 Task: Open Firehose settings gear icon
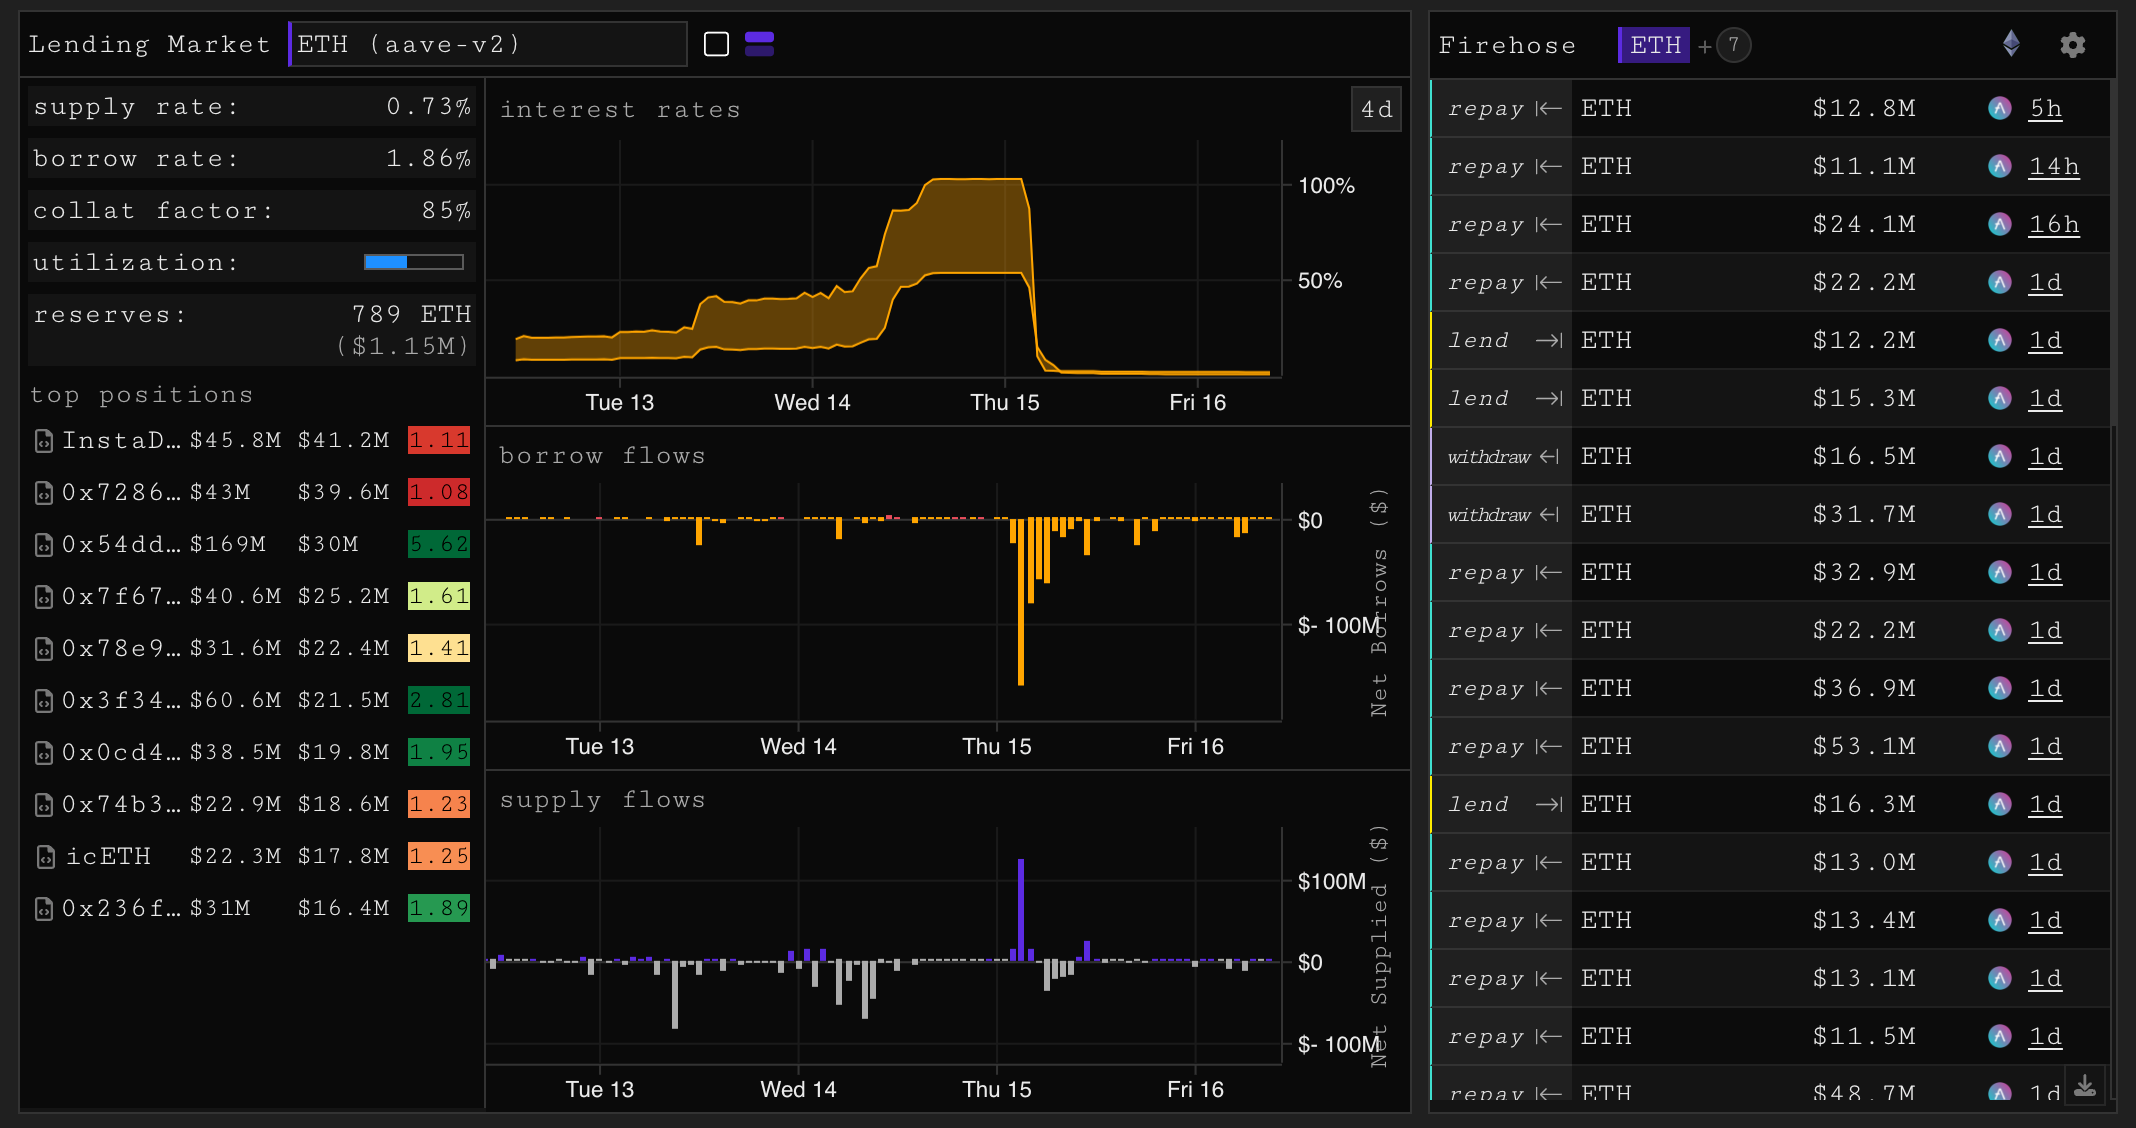[2072, 45]
